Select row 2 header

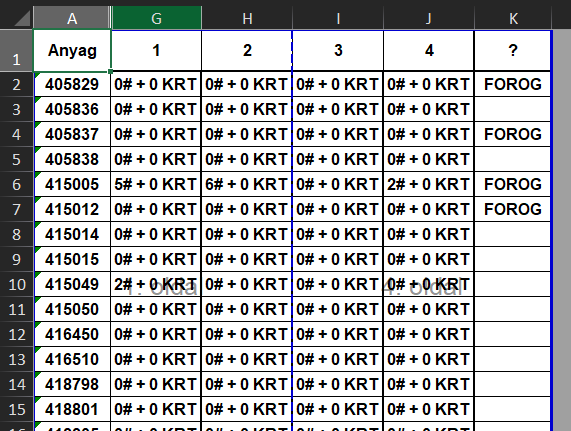pos(16,84)
